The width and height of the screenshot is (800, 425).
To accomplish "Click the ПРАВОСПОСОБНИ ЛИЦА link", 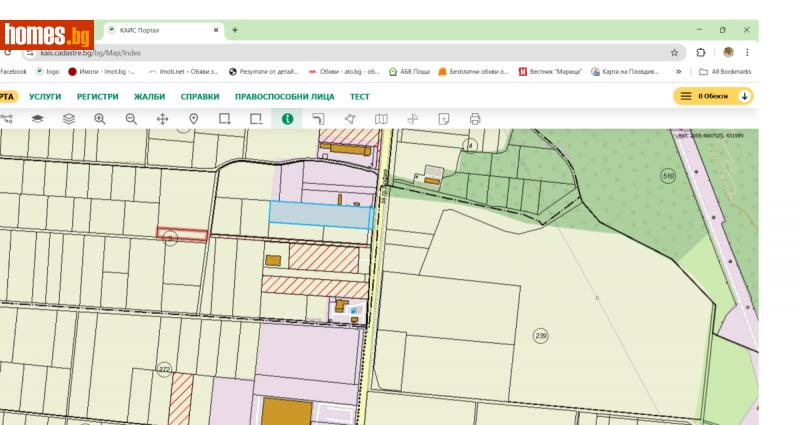I will click(286, 96).
